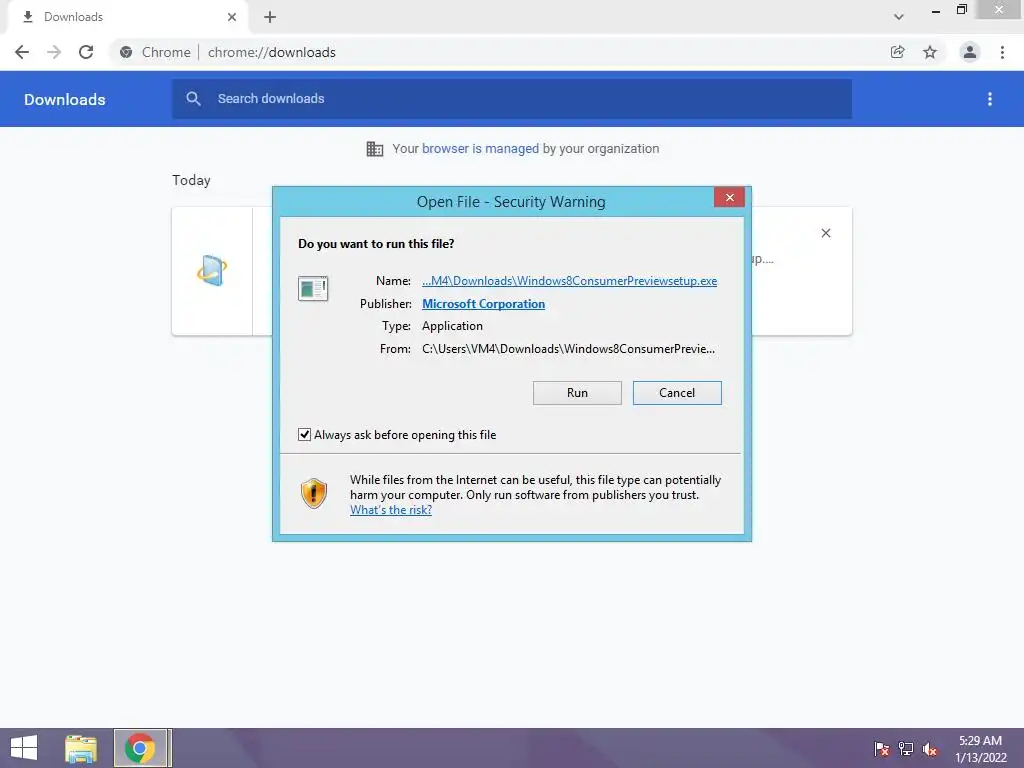This screenshot has width=1024, height=768.
Task: Open a new browser tab
Action: click(270, 17)
